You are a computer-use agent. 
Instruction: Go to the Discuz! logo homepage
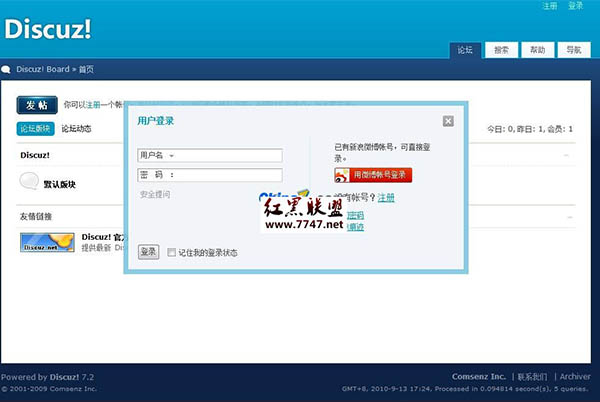48,29
